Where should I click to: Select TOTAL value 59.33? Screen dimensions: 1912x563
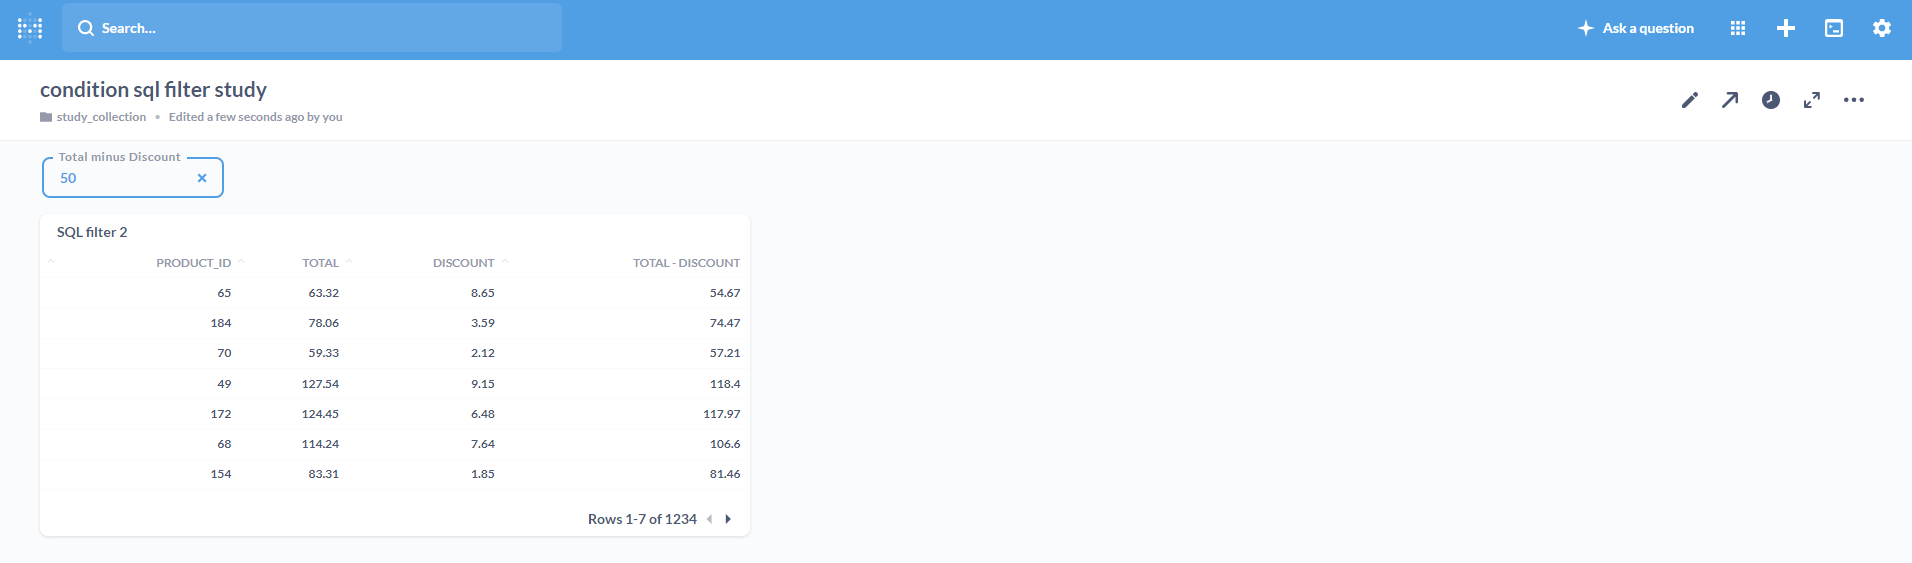323,353
